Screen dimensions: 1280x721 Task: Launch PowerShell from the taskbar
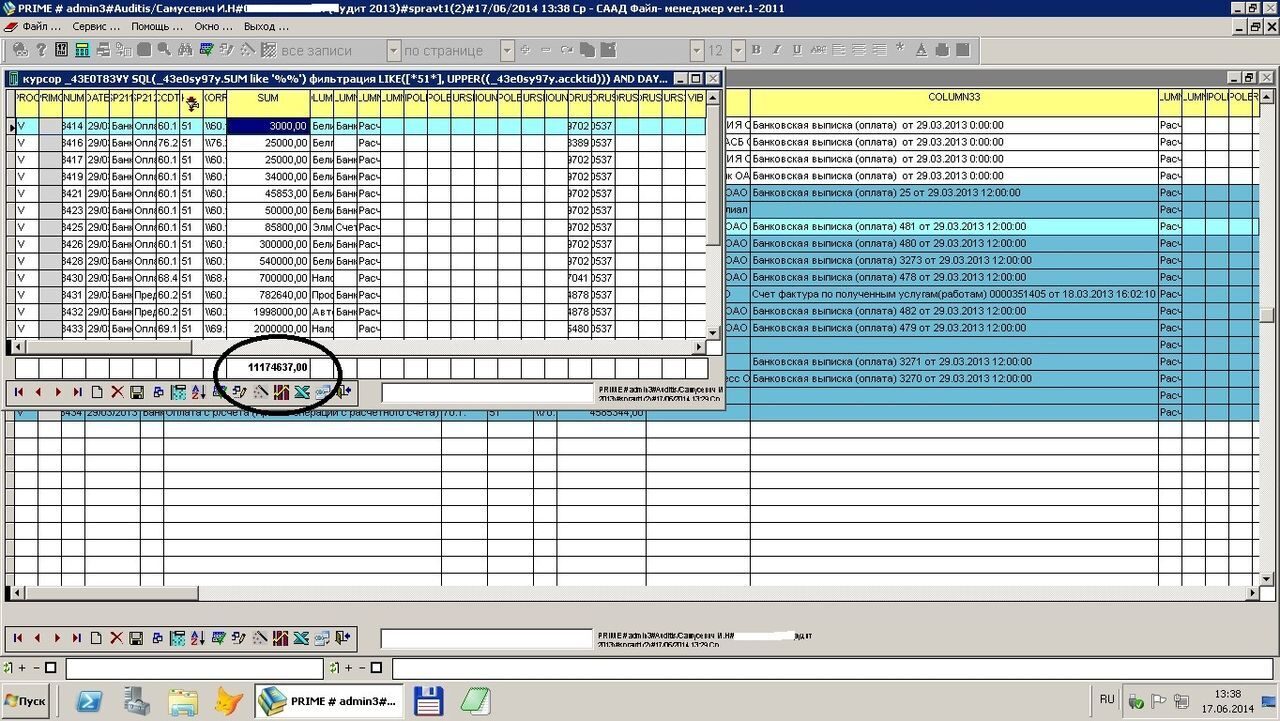coord(88,701)
